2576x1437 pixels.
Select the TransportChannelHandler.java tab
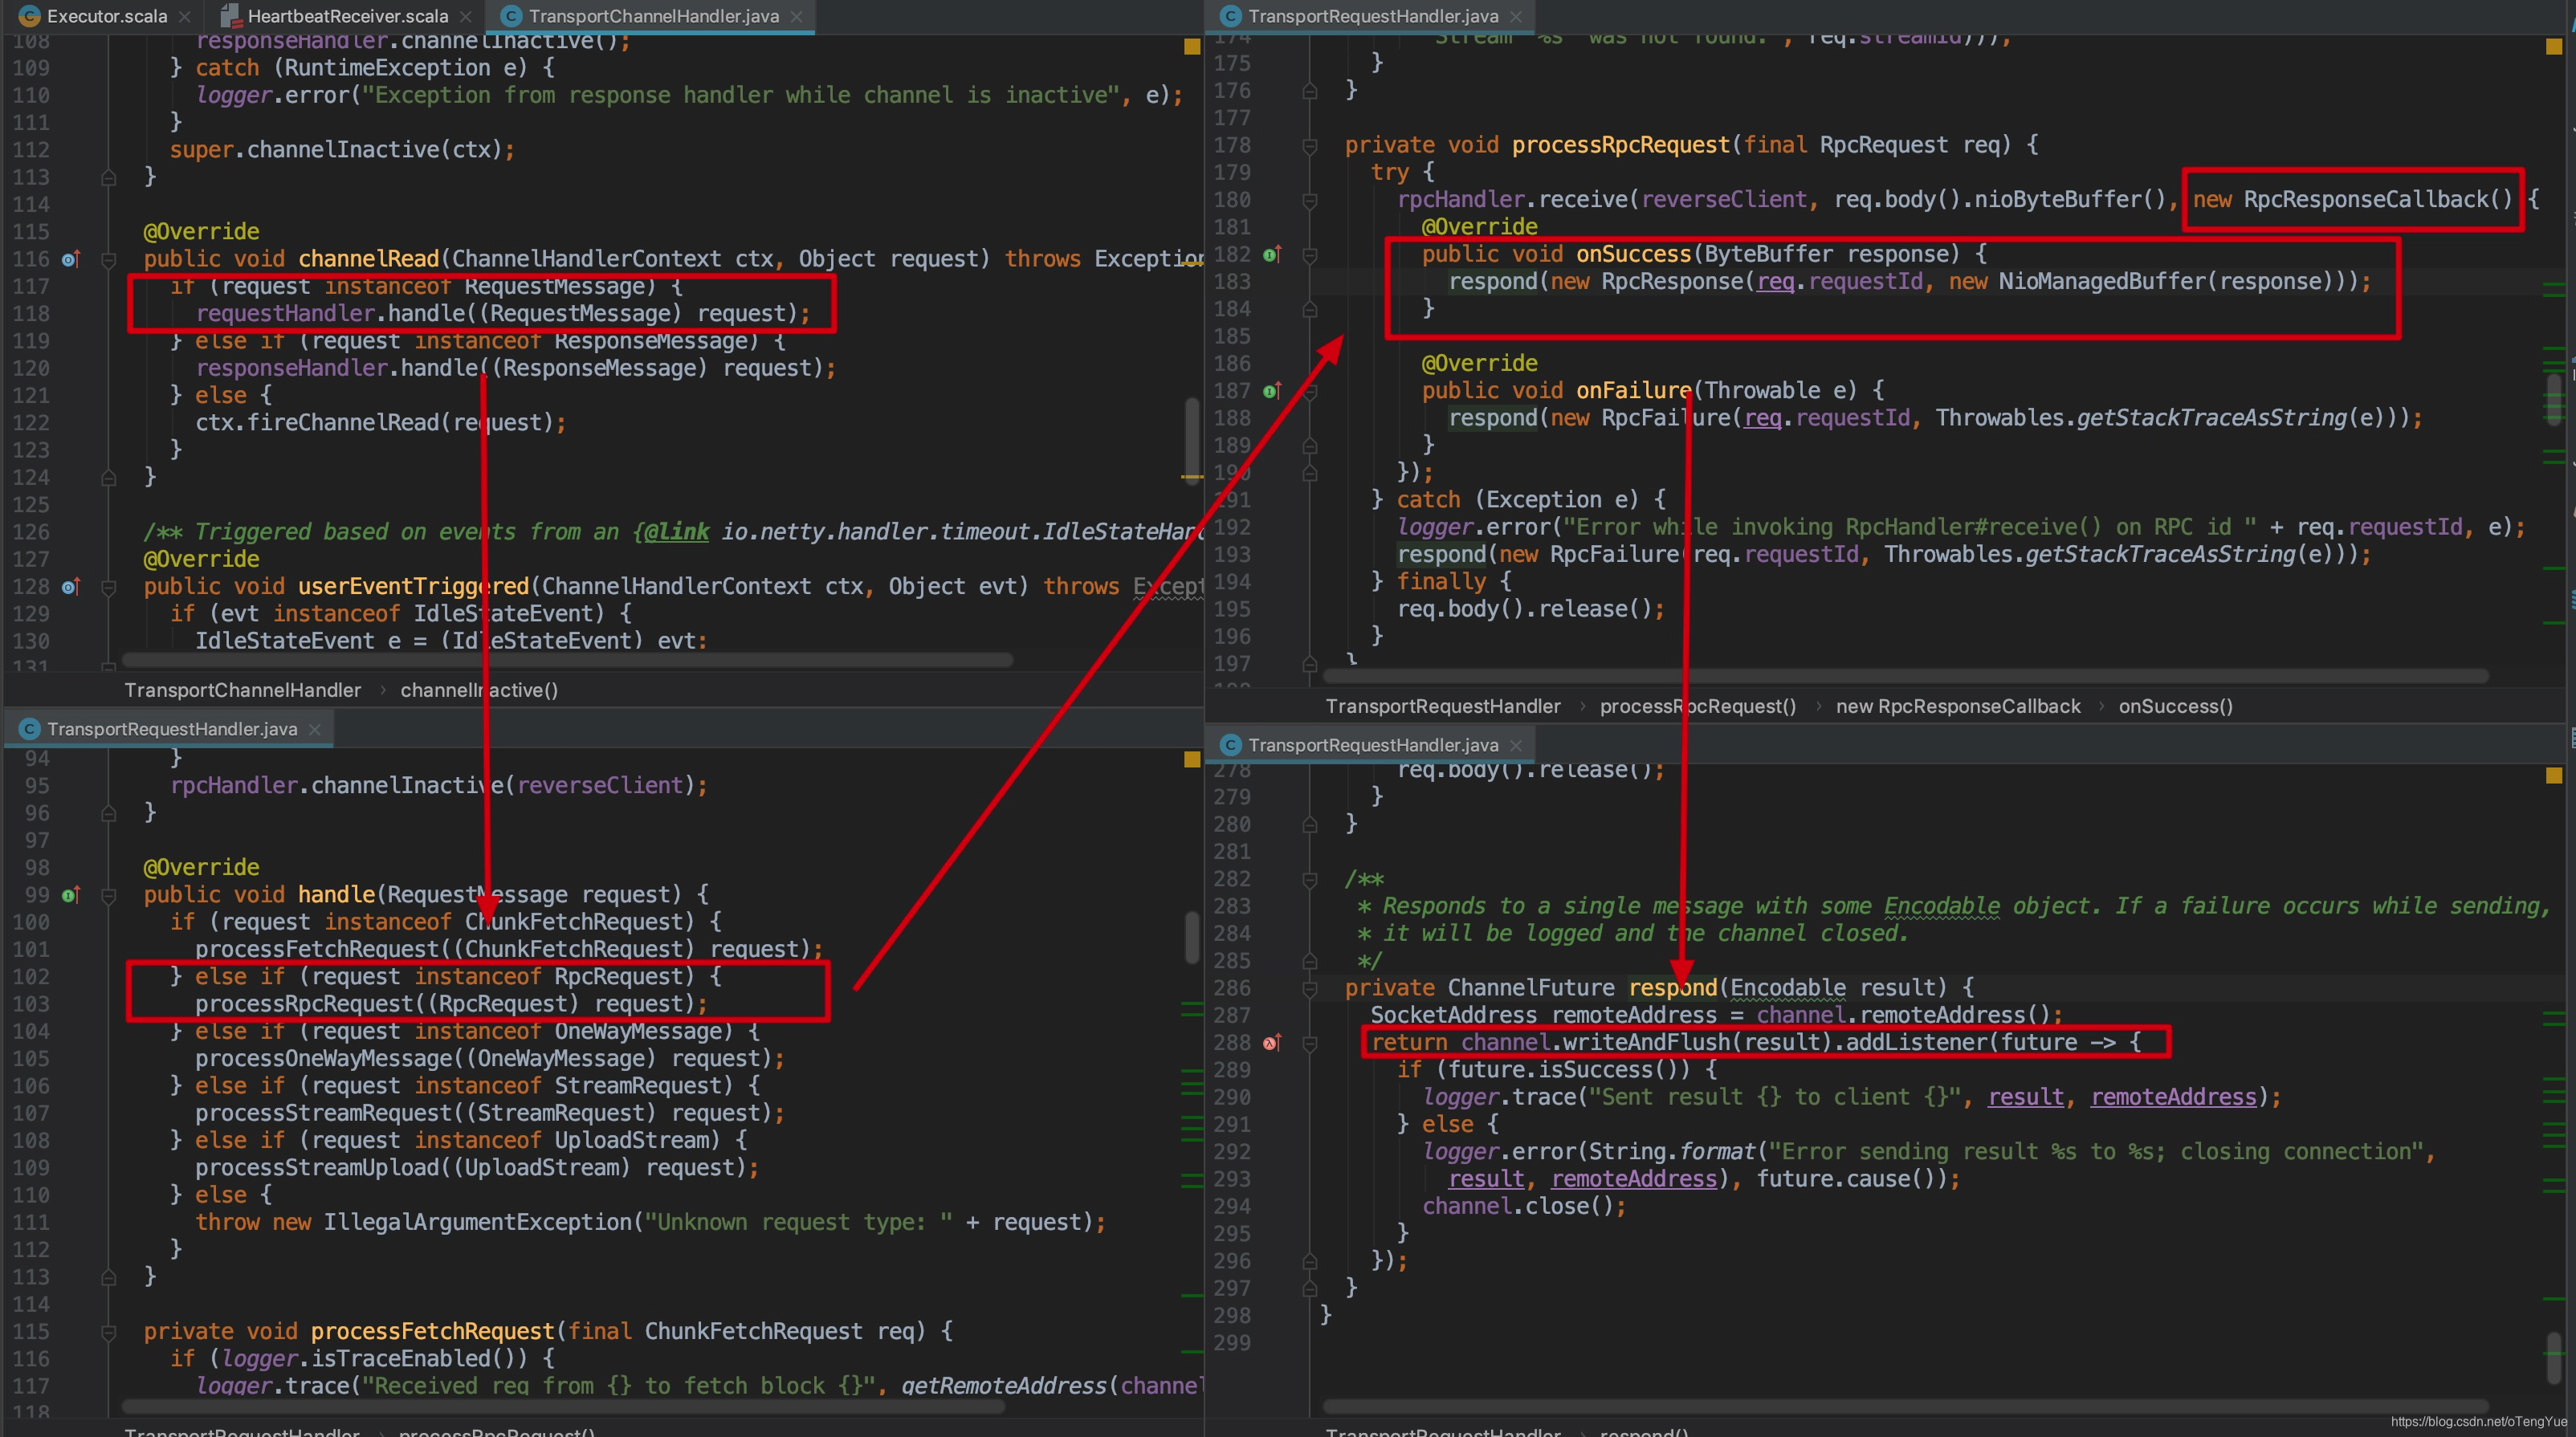pyautogui.click(x=653, y=16)
